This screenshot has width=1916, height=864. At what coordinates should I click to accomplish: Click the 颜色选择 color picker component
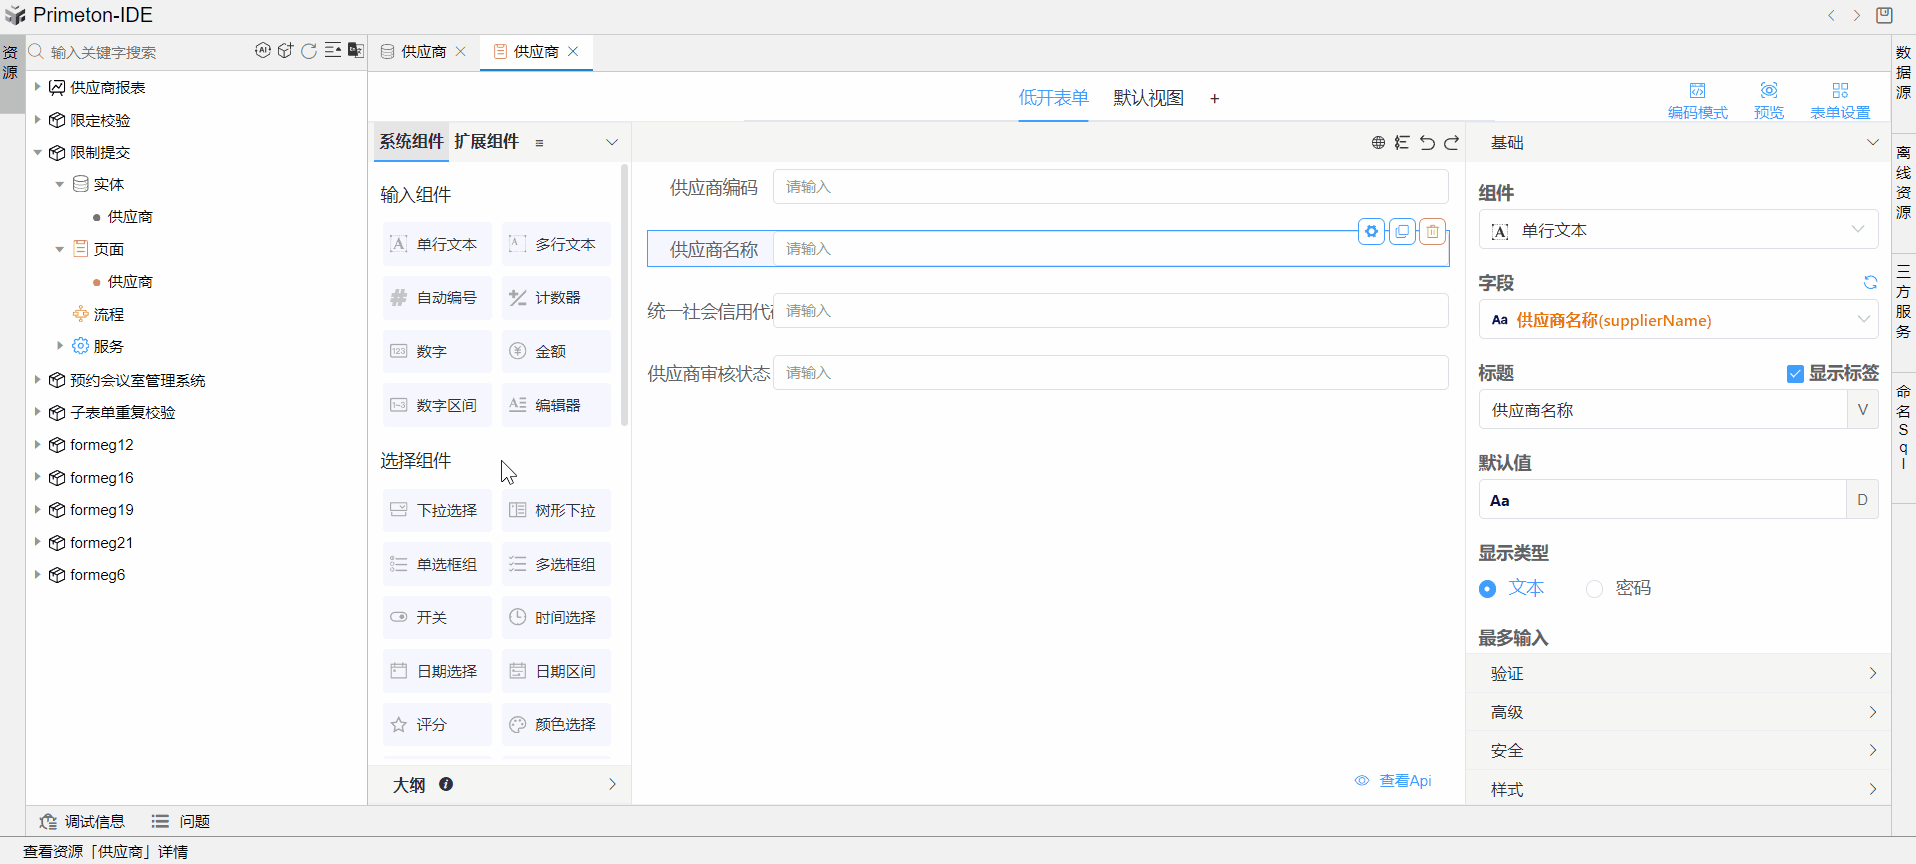click(556, 725)
